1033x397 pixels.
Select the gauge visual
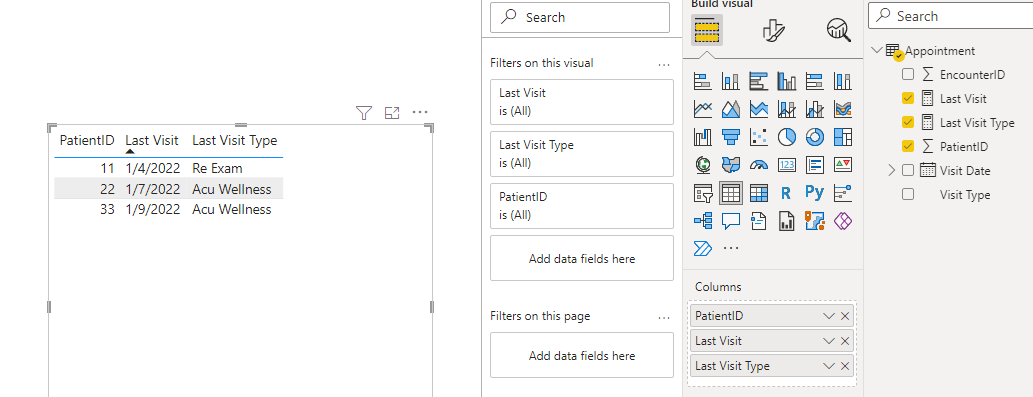point(759,165)
